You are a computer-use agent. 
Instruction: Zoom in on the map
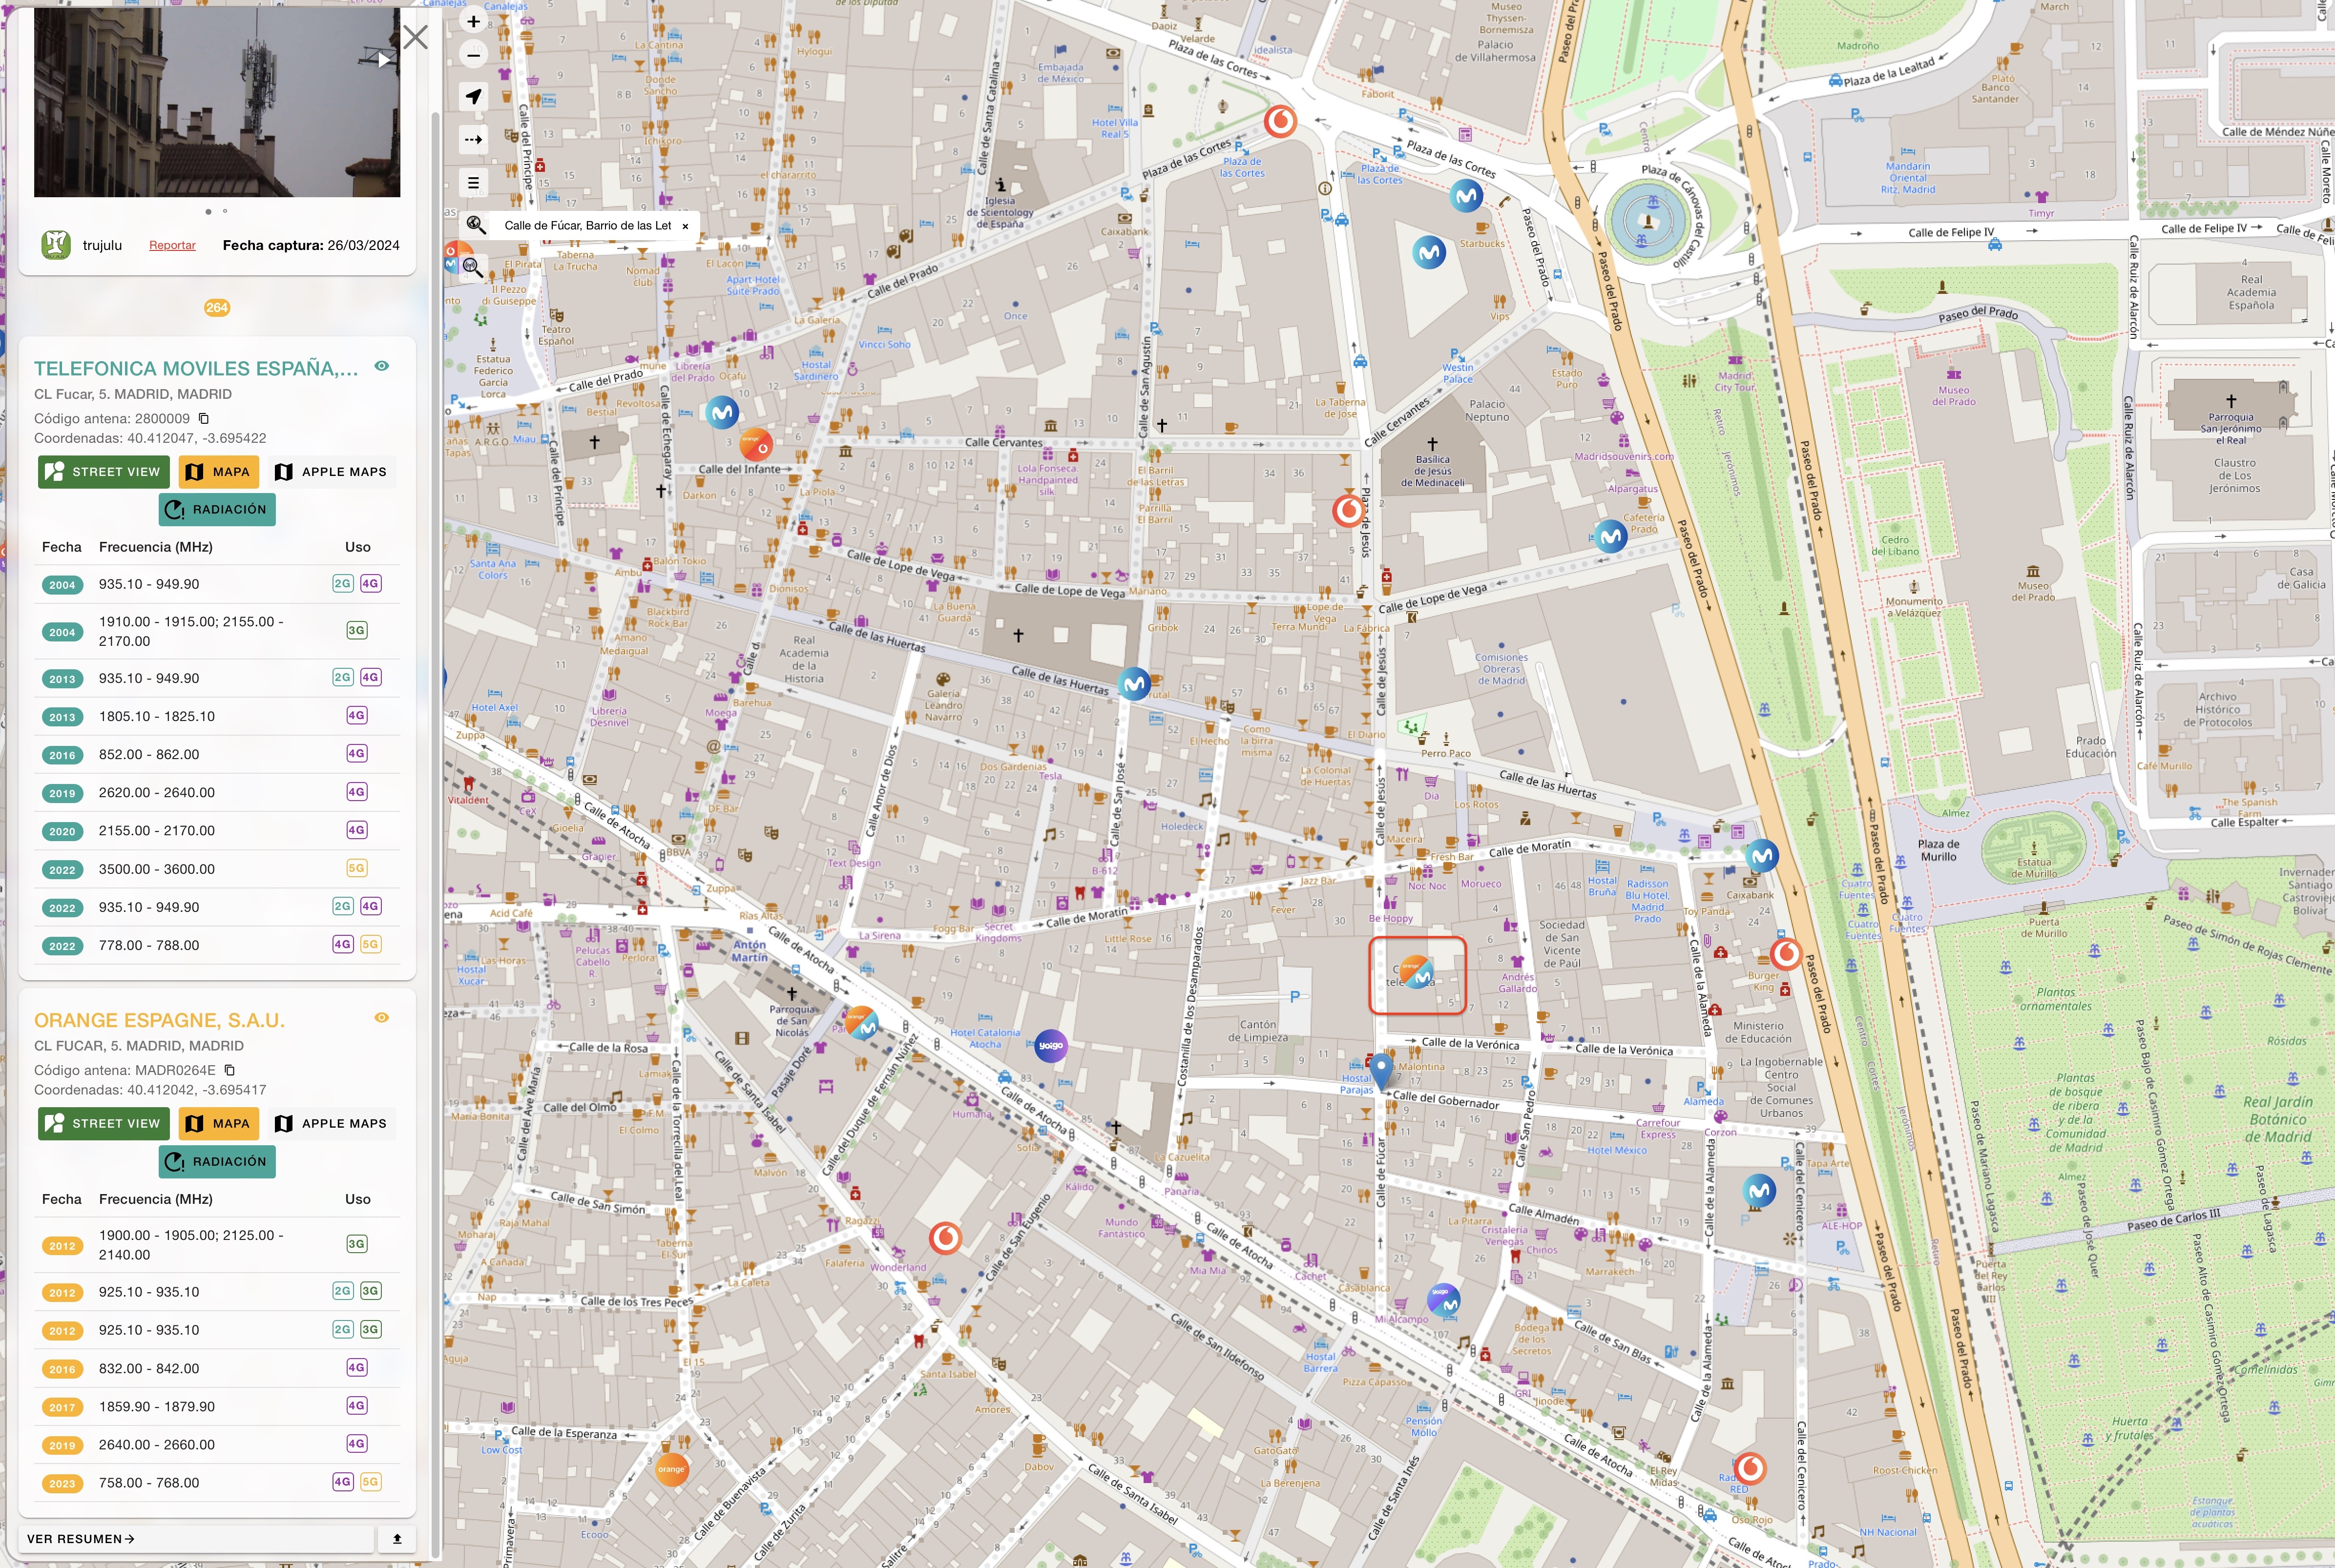point(474,21)
